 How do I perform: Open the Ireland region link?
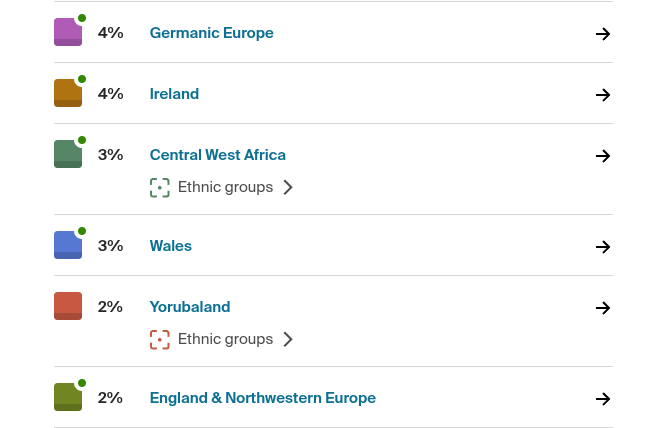(x=174, y=94)
